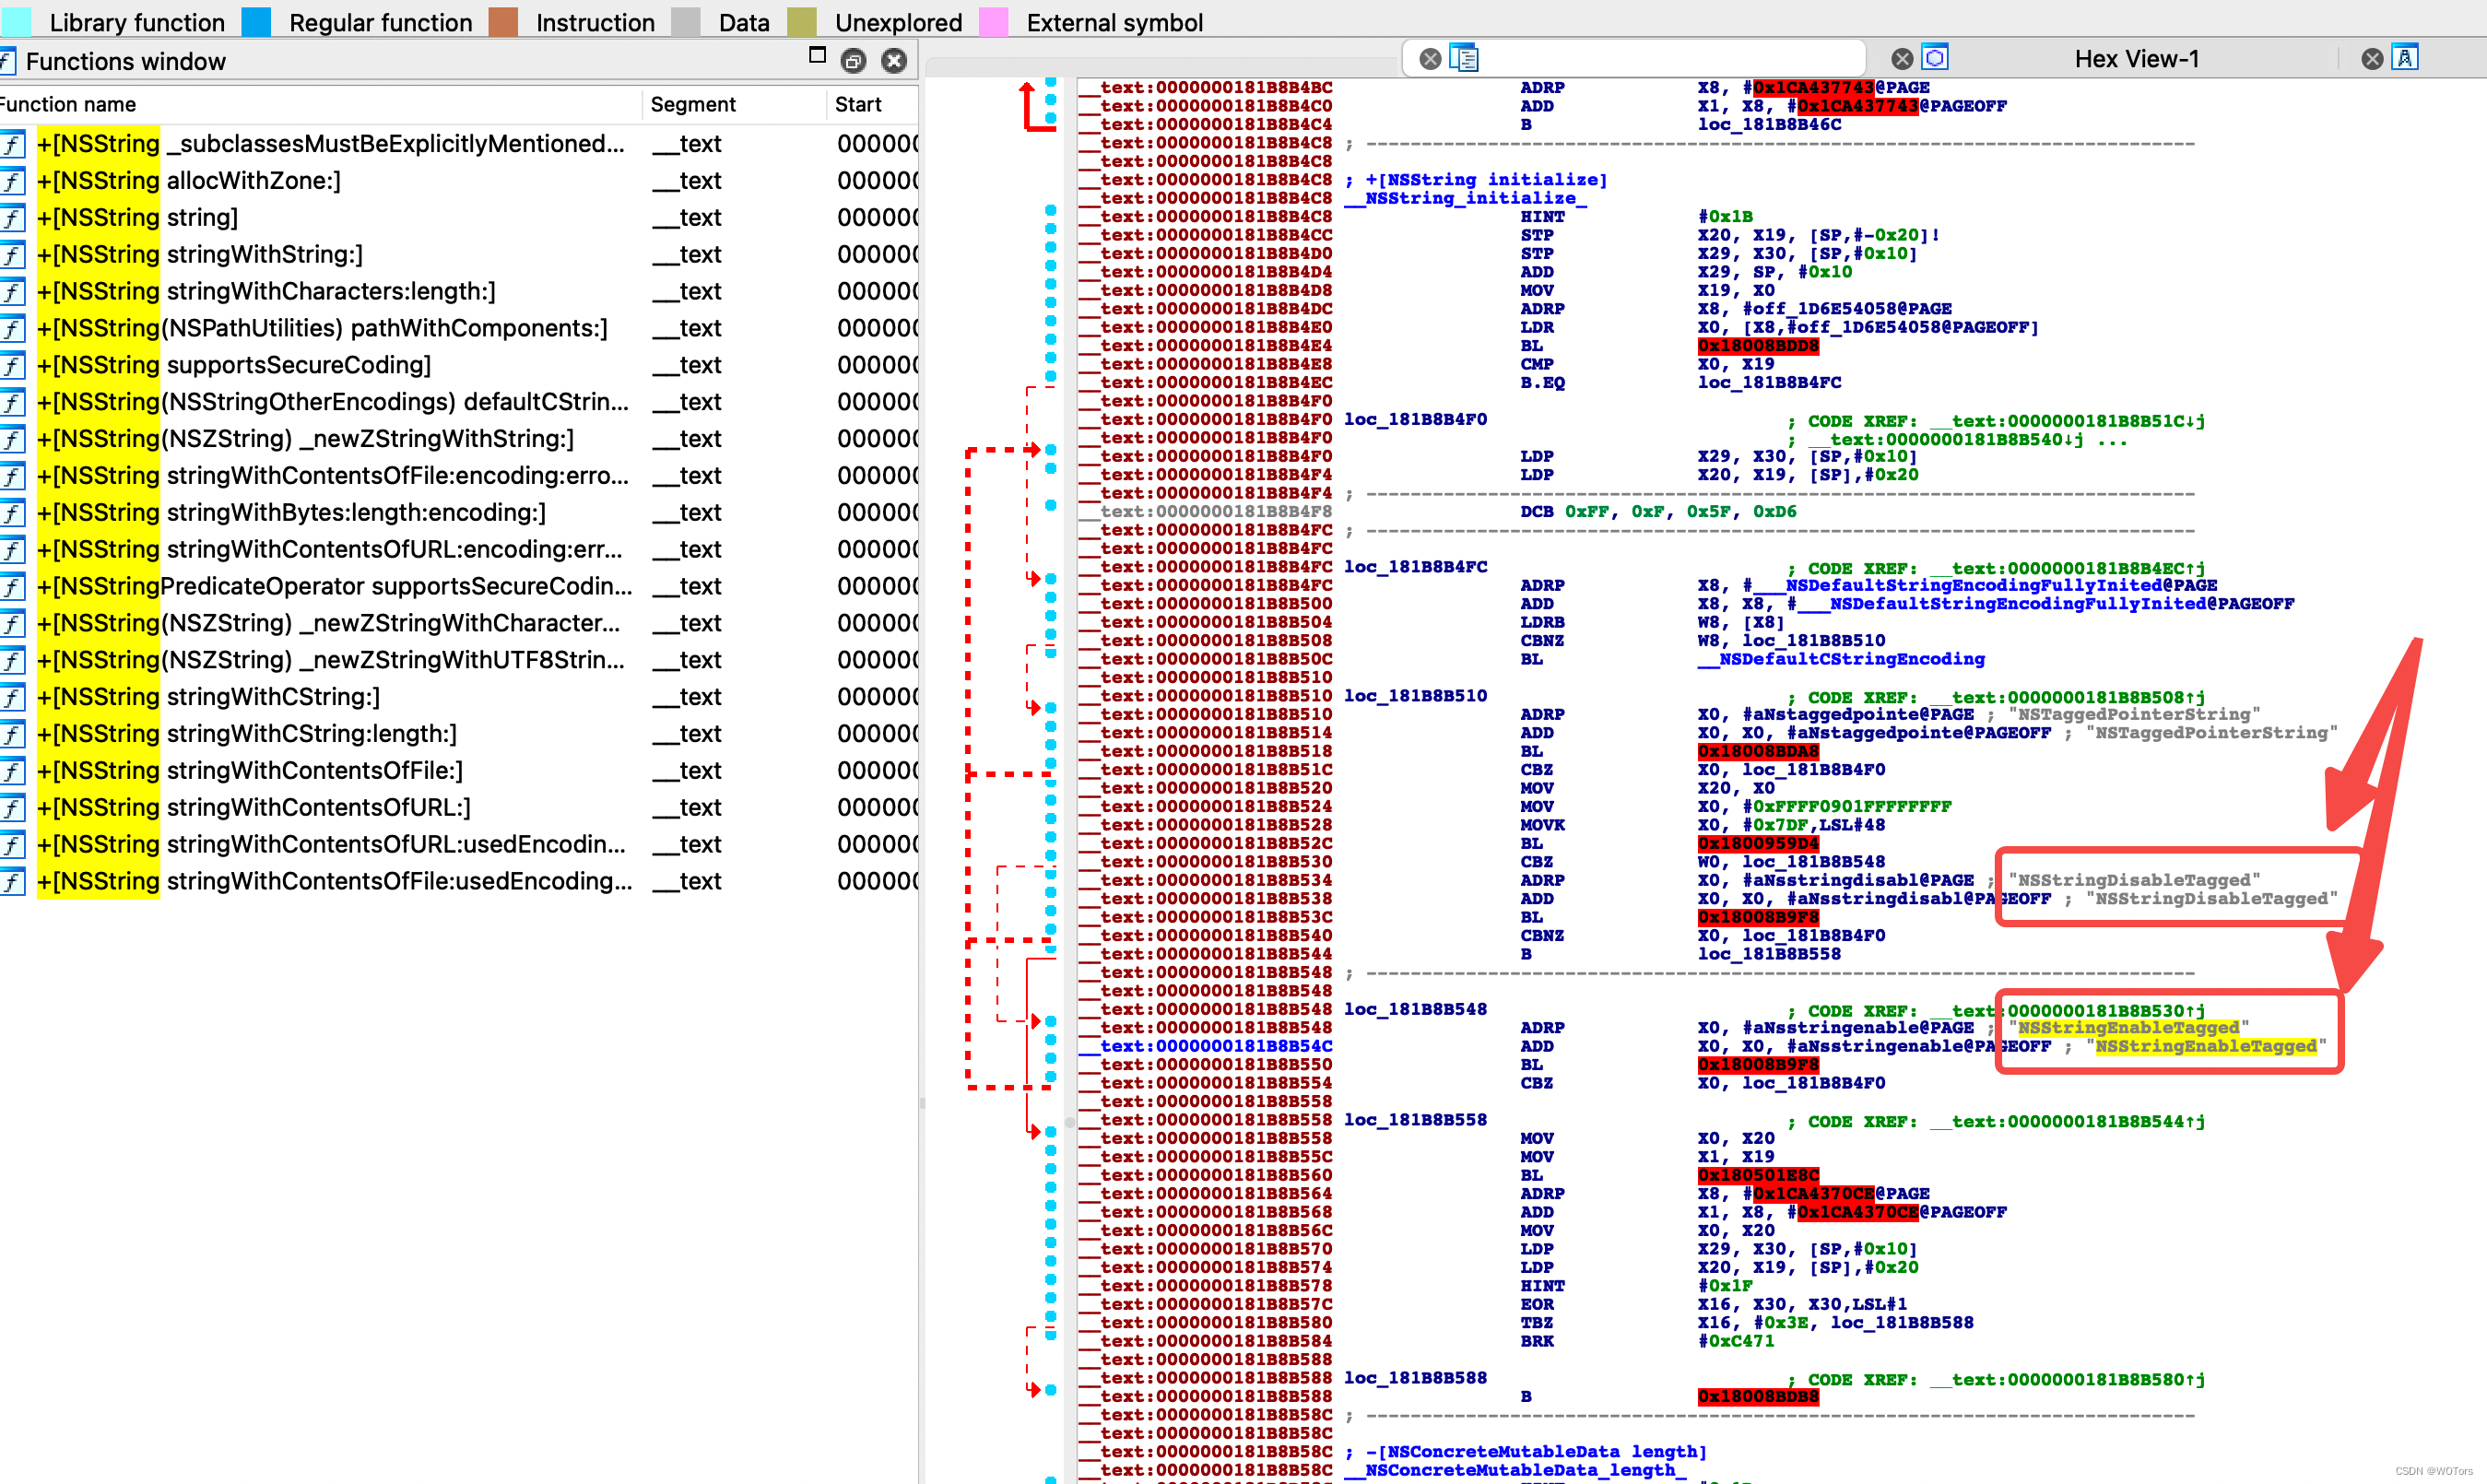Image resolution: width=2487 pixels, height=1484 pixels.
Task: Click the 0x18008BDD8 highlighted BL operand at 181B8B4E4
Action: point(1758,346)
